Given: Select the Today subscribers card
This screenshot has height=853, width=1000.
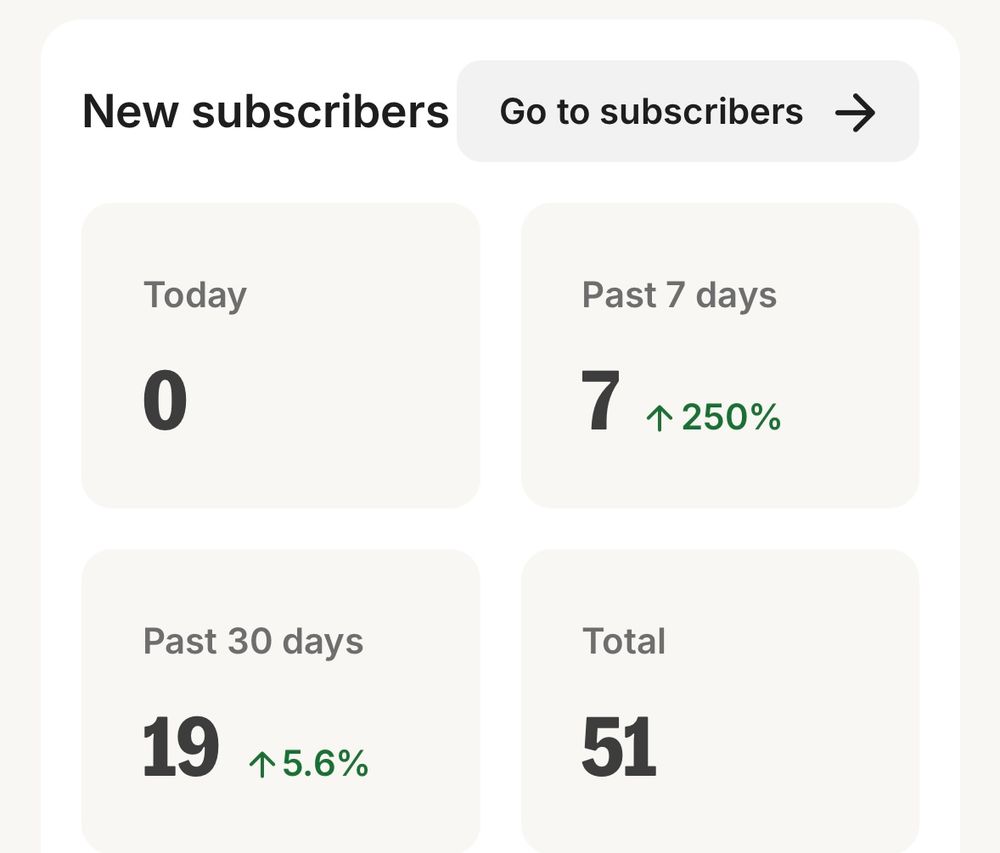Looking at the screenshot, I should pos(281,355).
